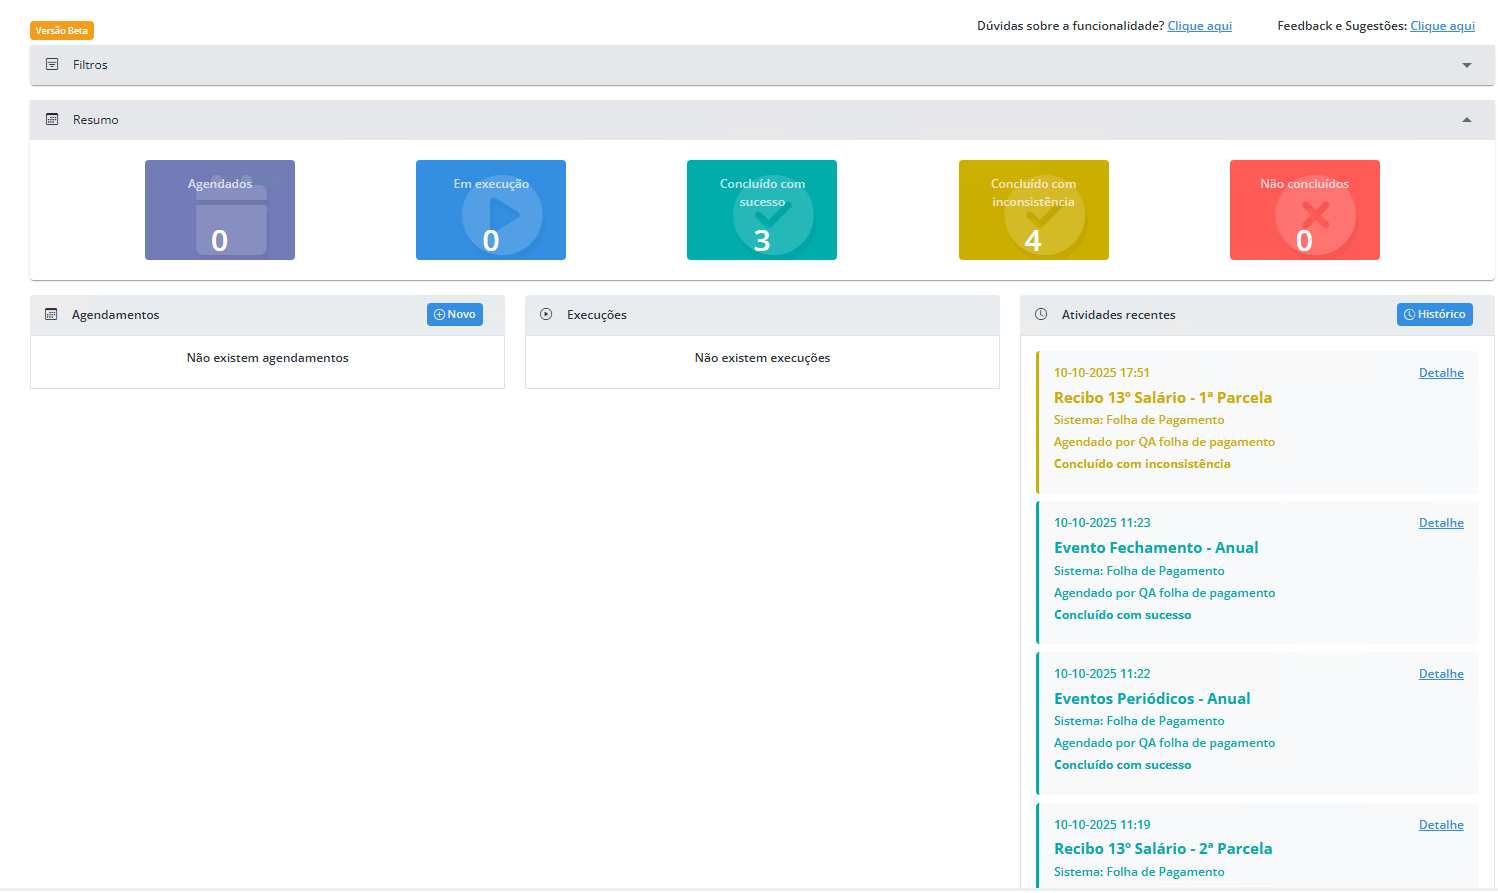Select the Agendados summary card
Viewport: 1498px width, 893px height.
(220, 210)
